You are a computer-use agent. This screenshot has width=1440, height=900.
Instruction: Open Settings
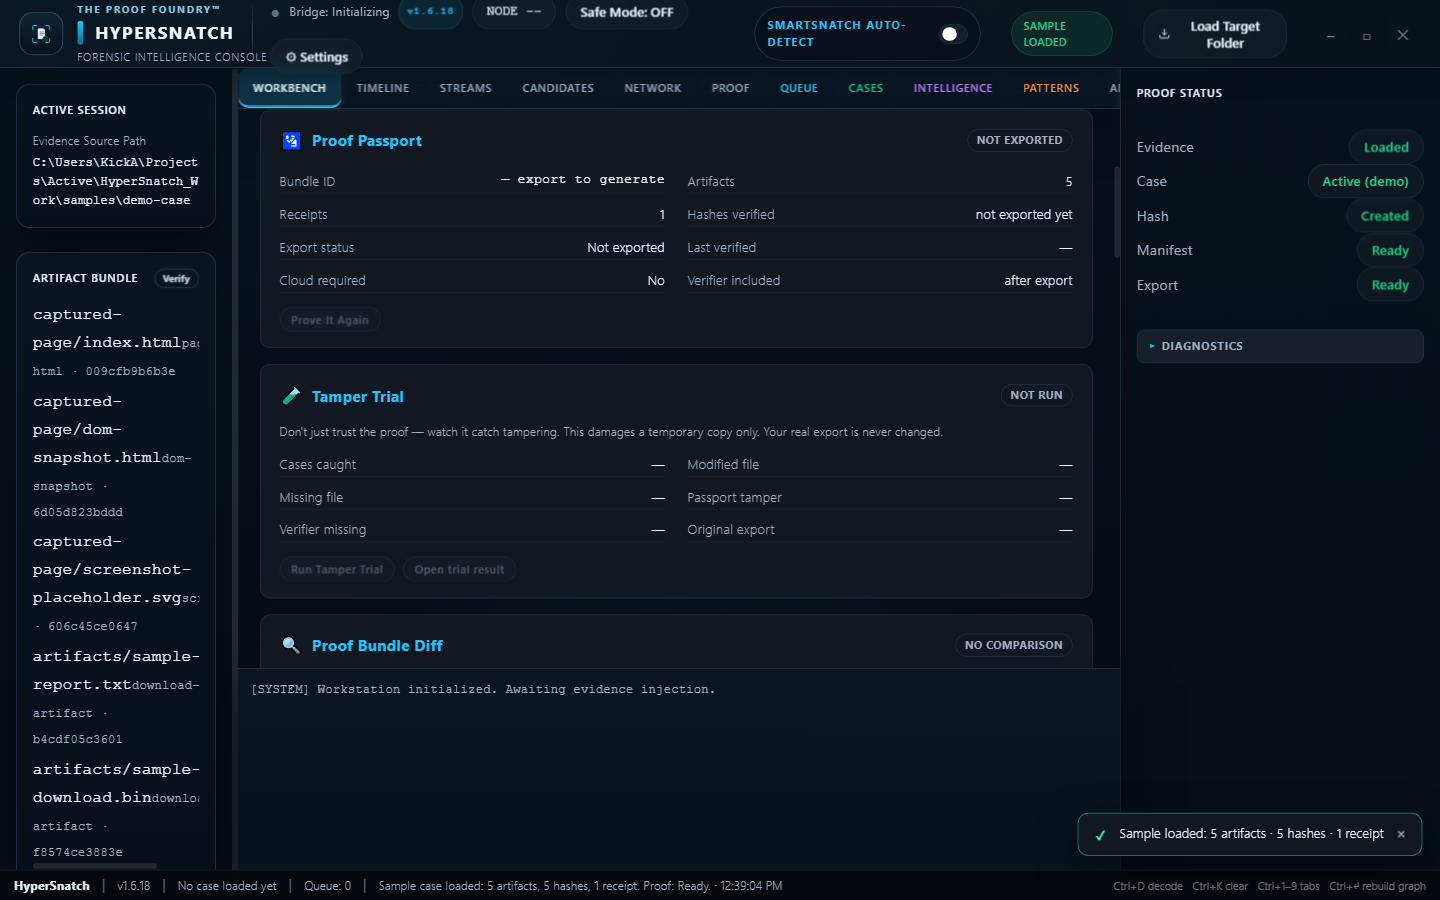[317, 57]
